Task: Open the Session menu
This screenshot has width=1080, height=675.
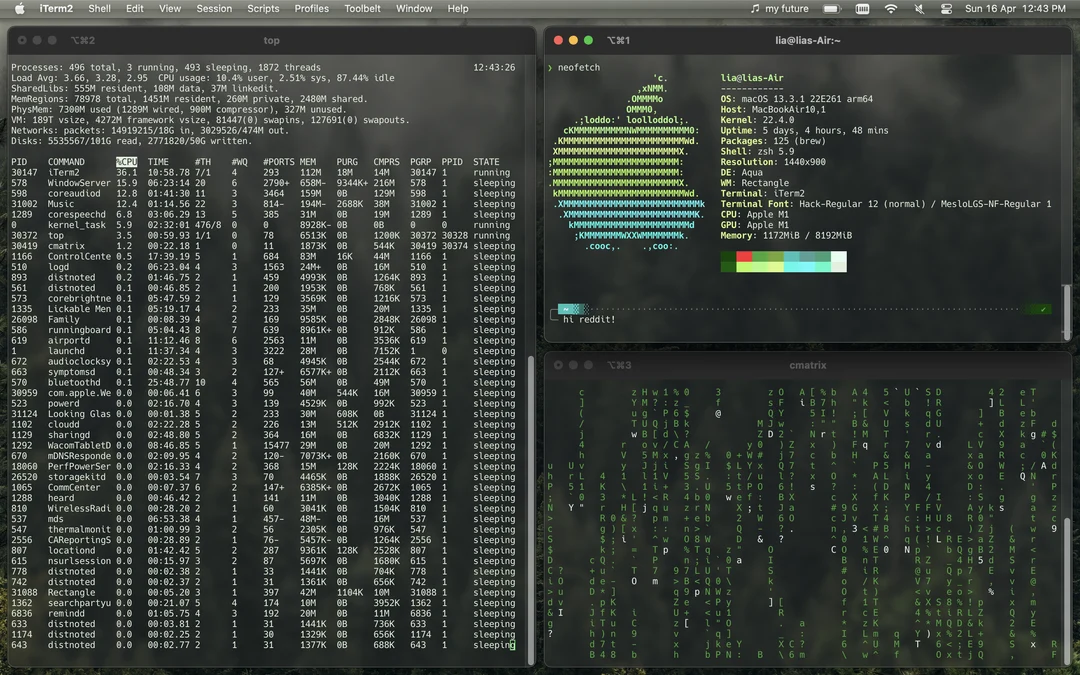Action: (215, 8)
